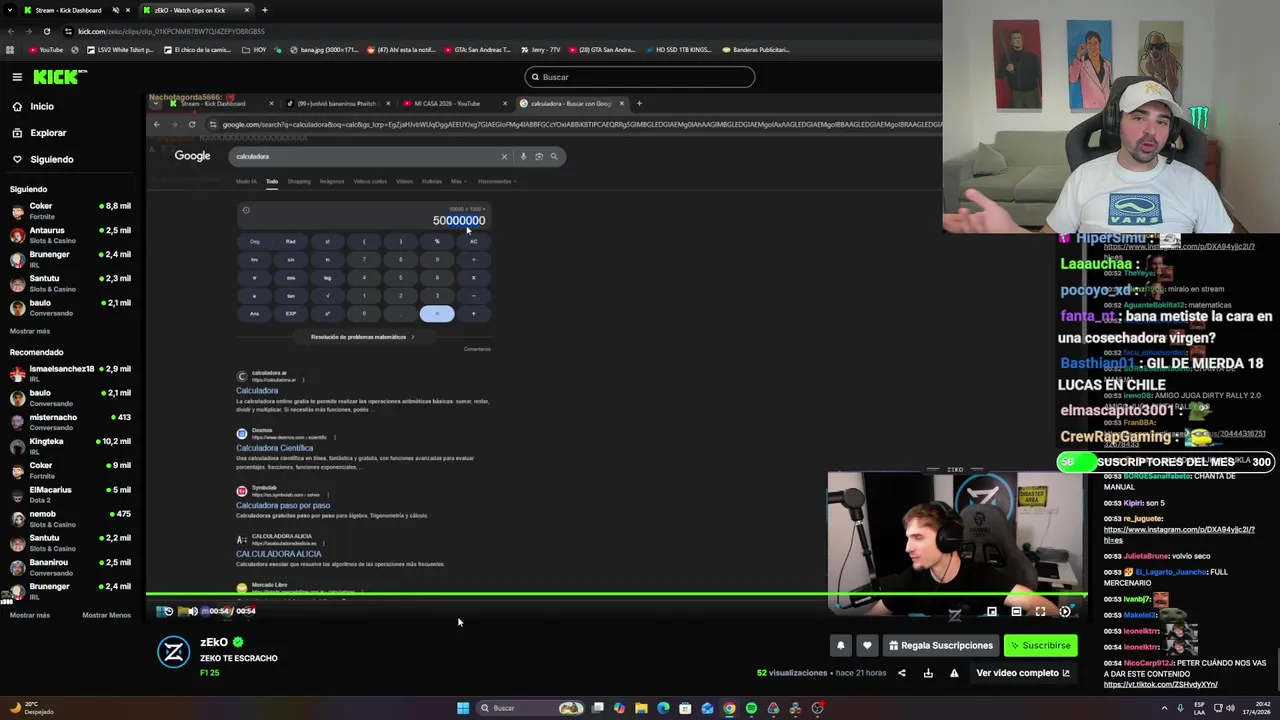
Task: Toggle picture-in-picture on clip player
Action: tap(991, 611)
